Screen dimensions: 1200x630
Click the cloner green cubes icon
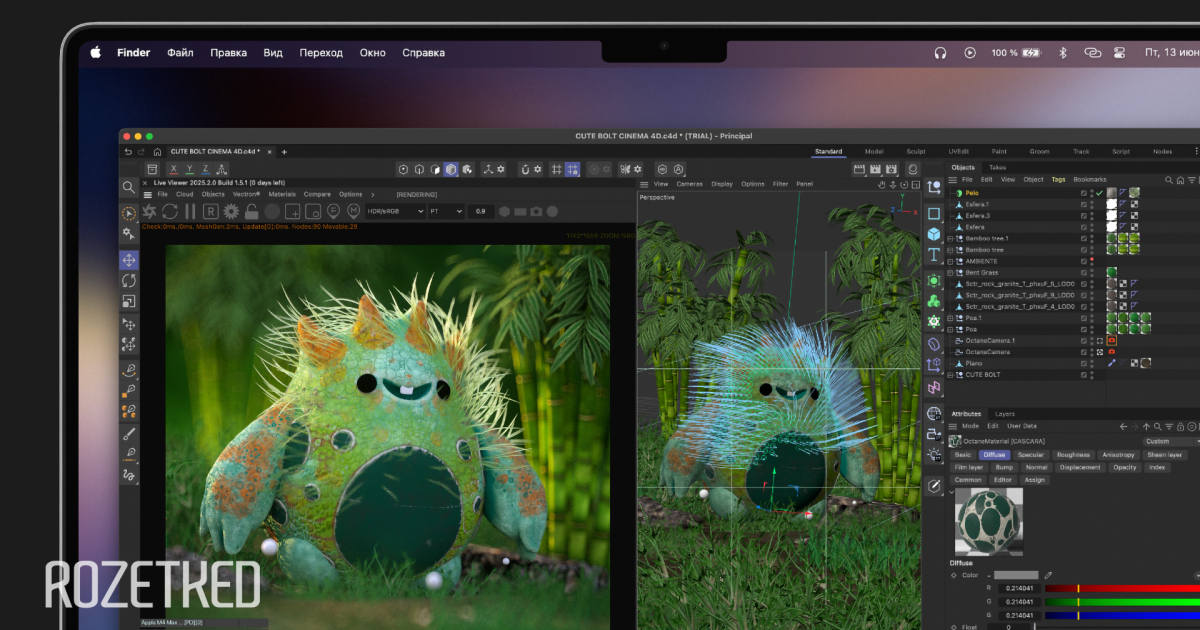point(933,300)
